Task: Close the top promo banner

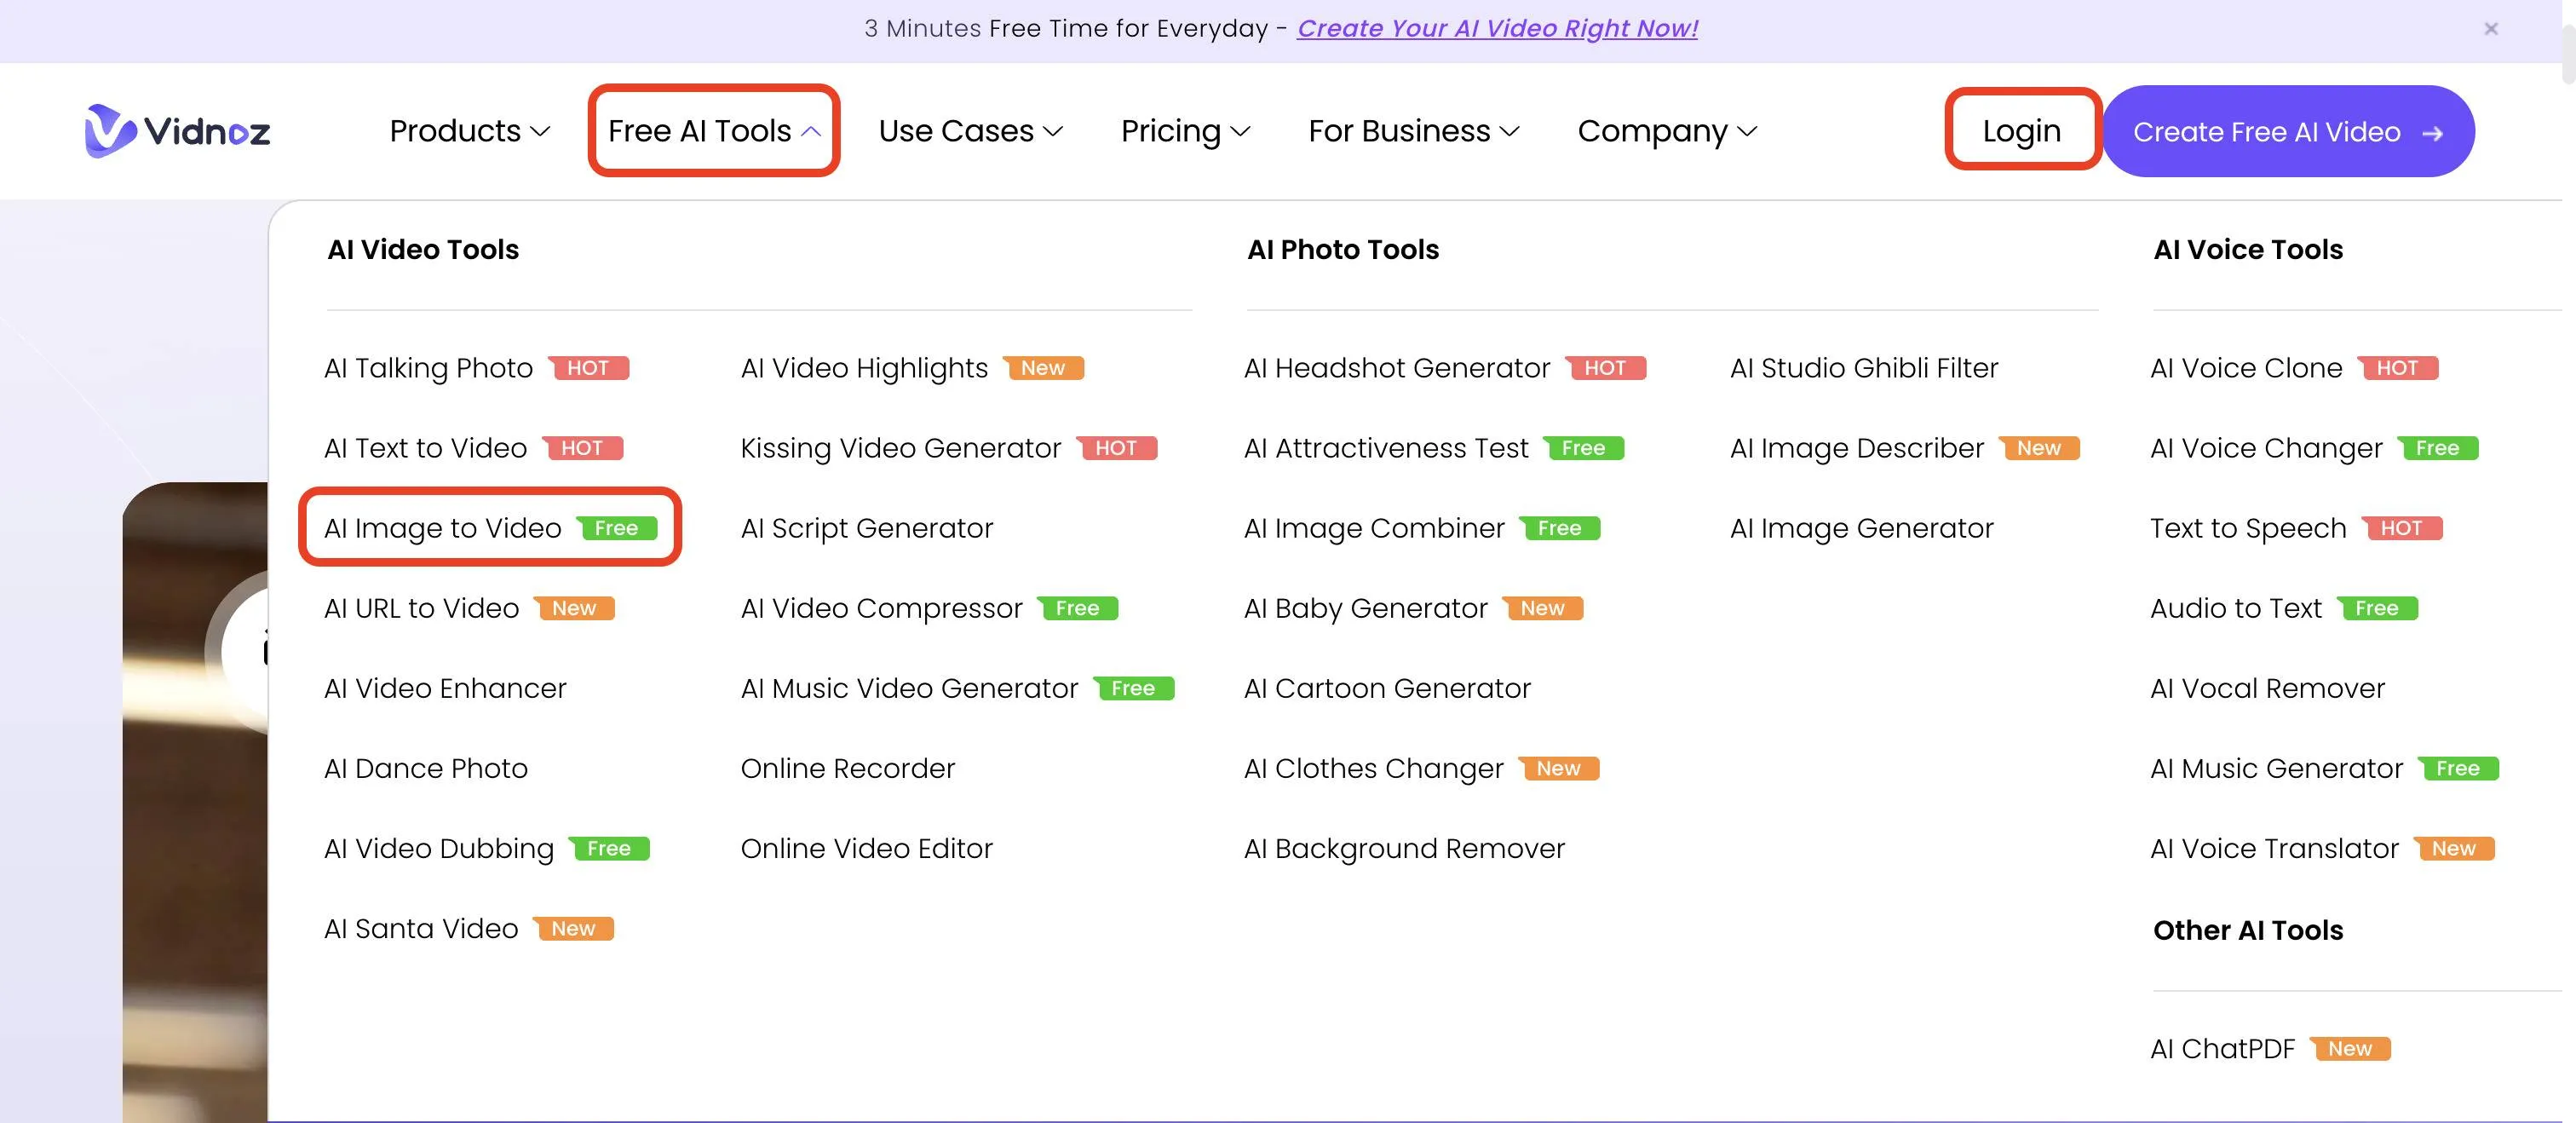Action: point(2490,29)
